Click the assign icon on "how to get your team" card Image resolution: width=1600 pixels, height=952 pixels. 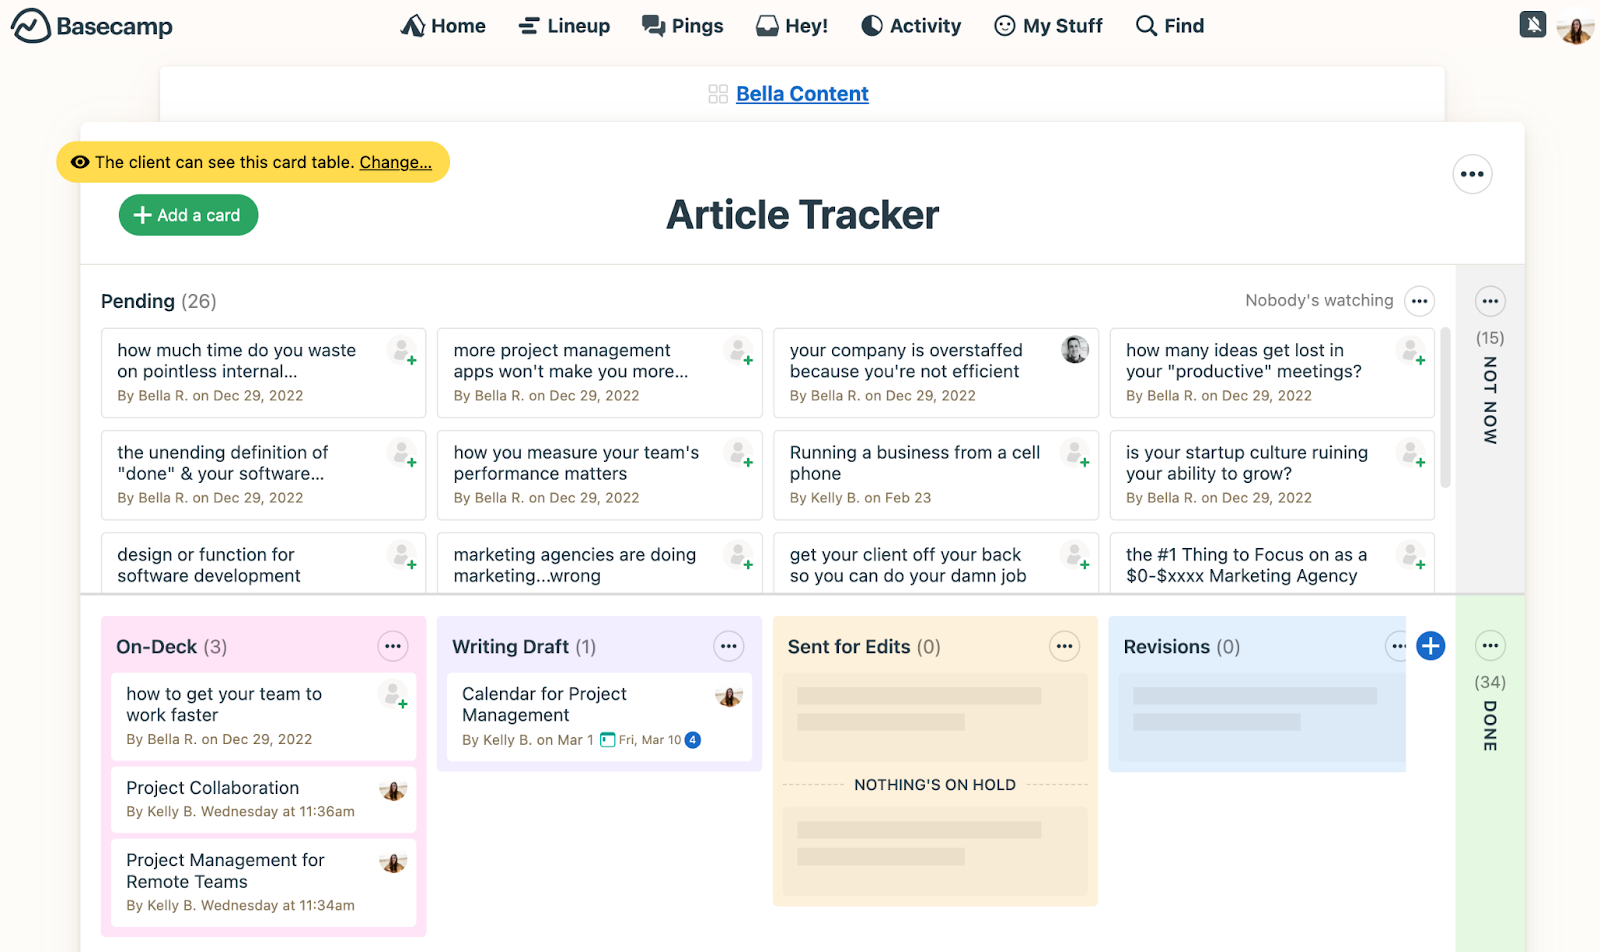(394, 695)
